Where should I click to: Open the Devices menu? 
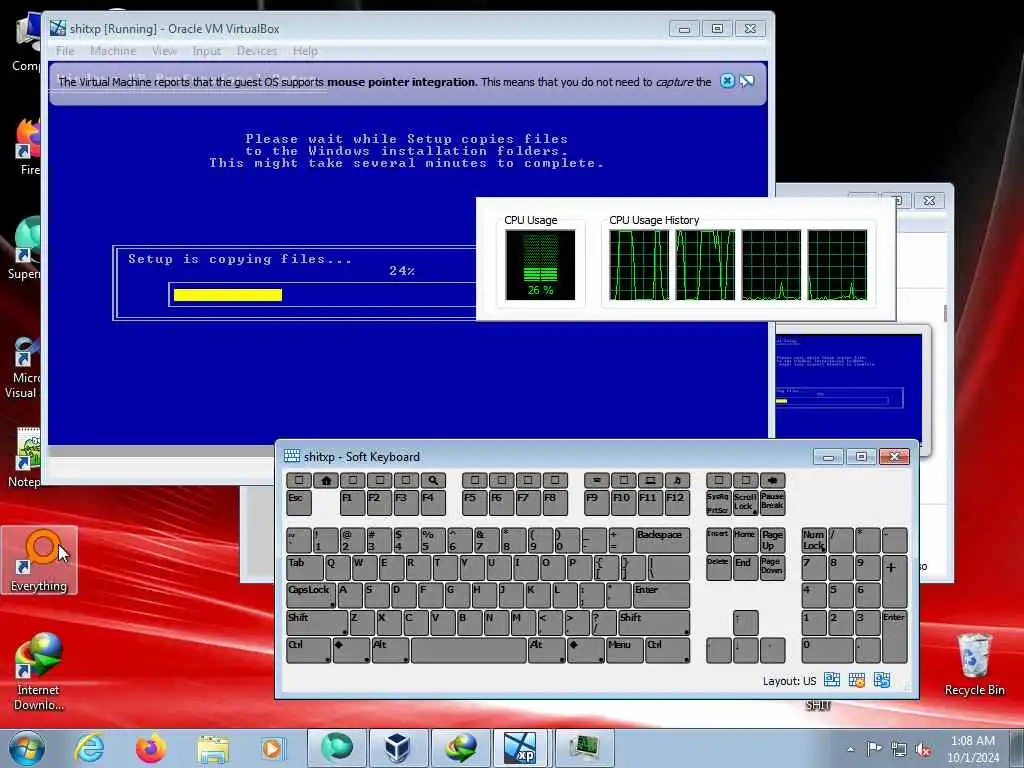(x=257, y=51)
